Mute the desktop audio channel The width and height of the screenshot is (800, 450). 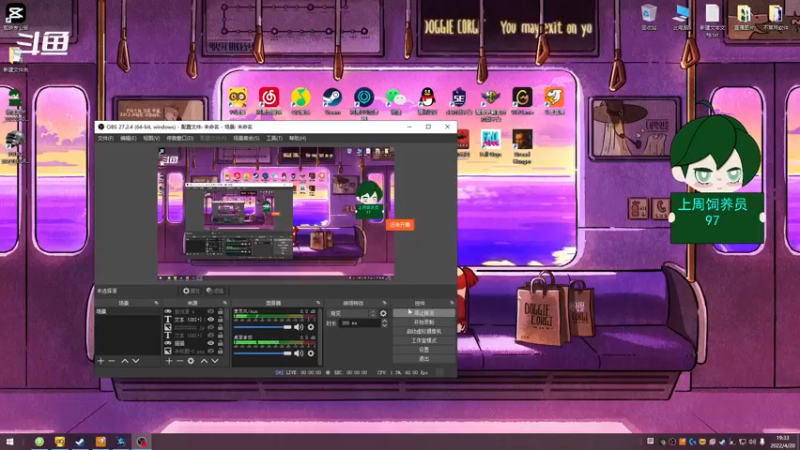(x=298, y=354)
